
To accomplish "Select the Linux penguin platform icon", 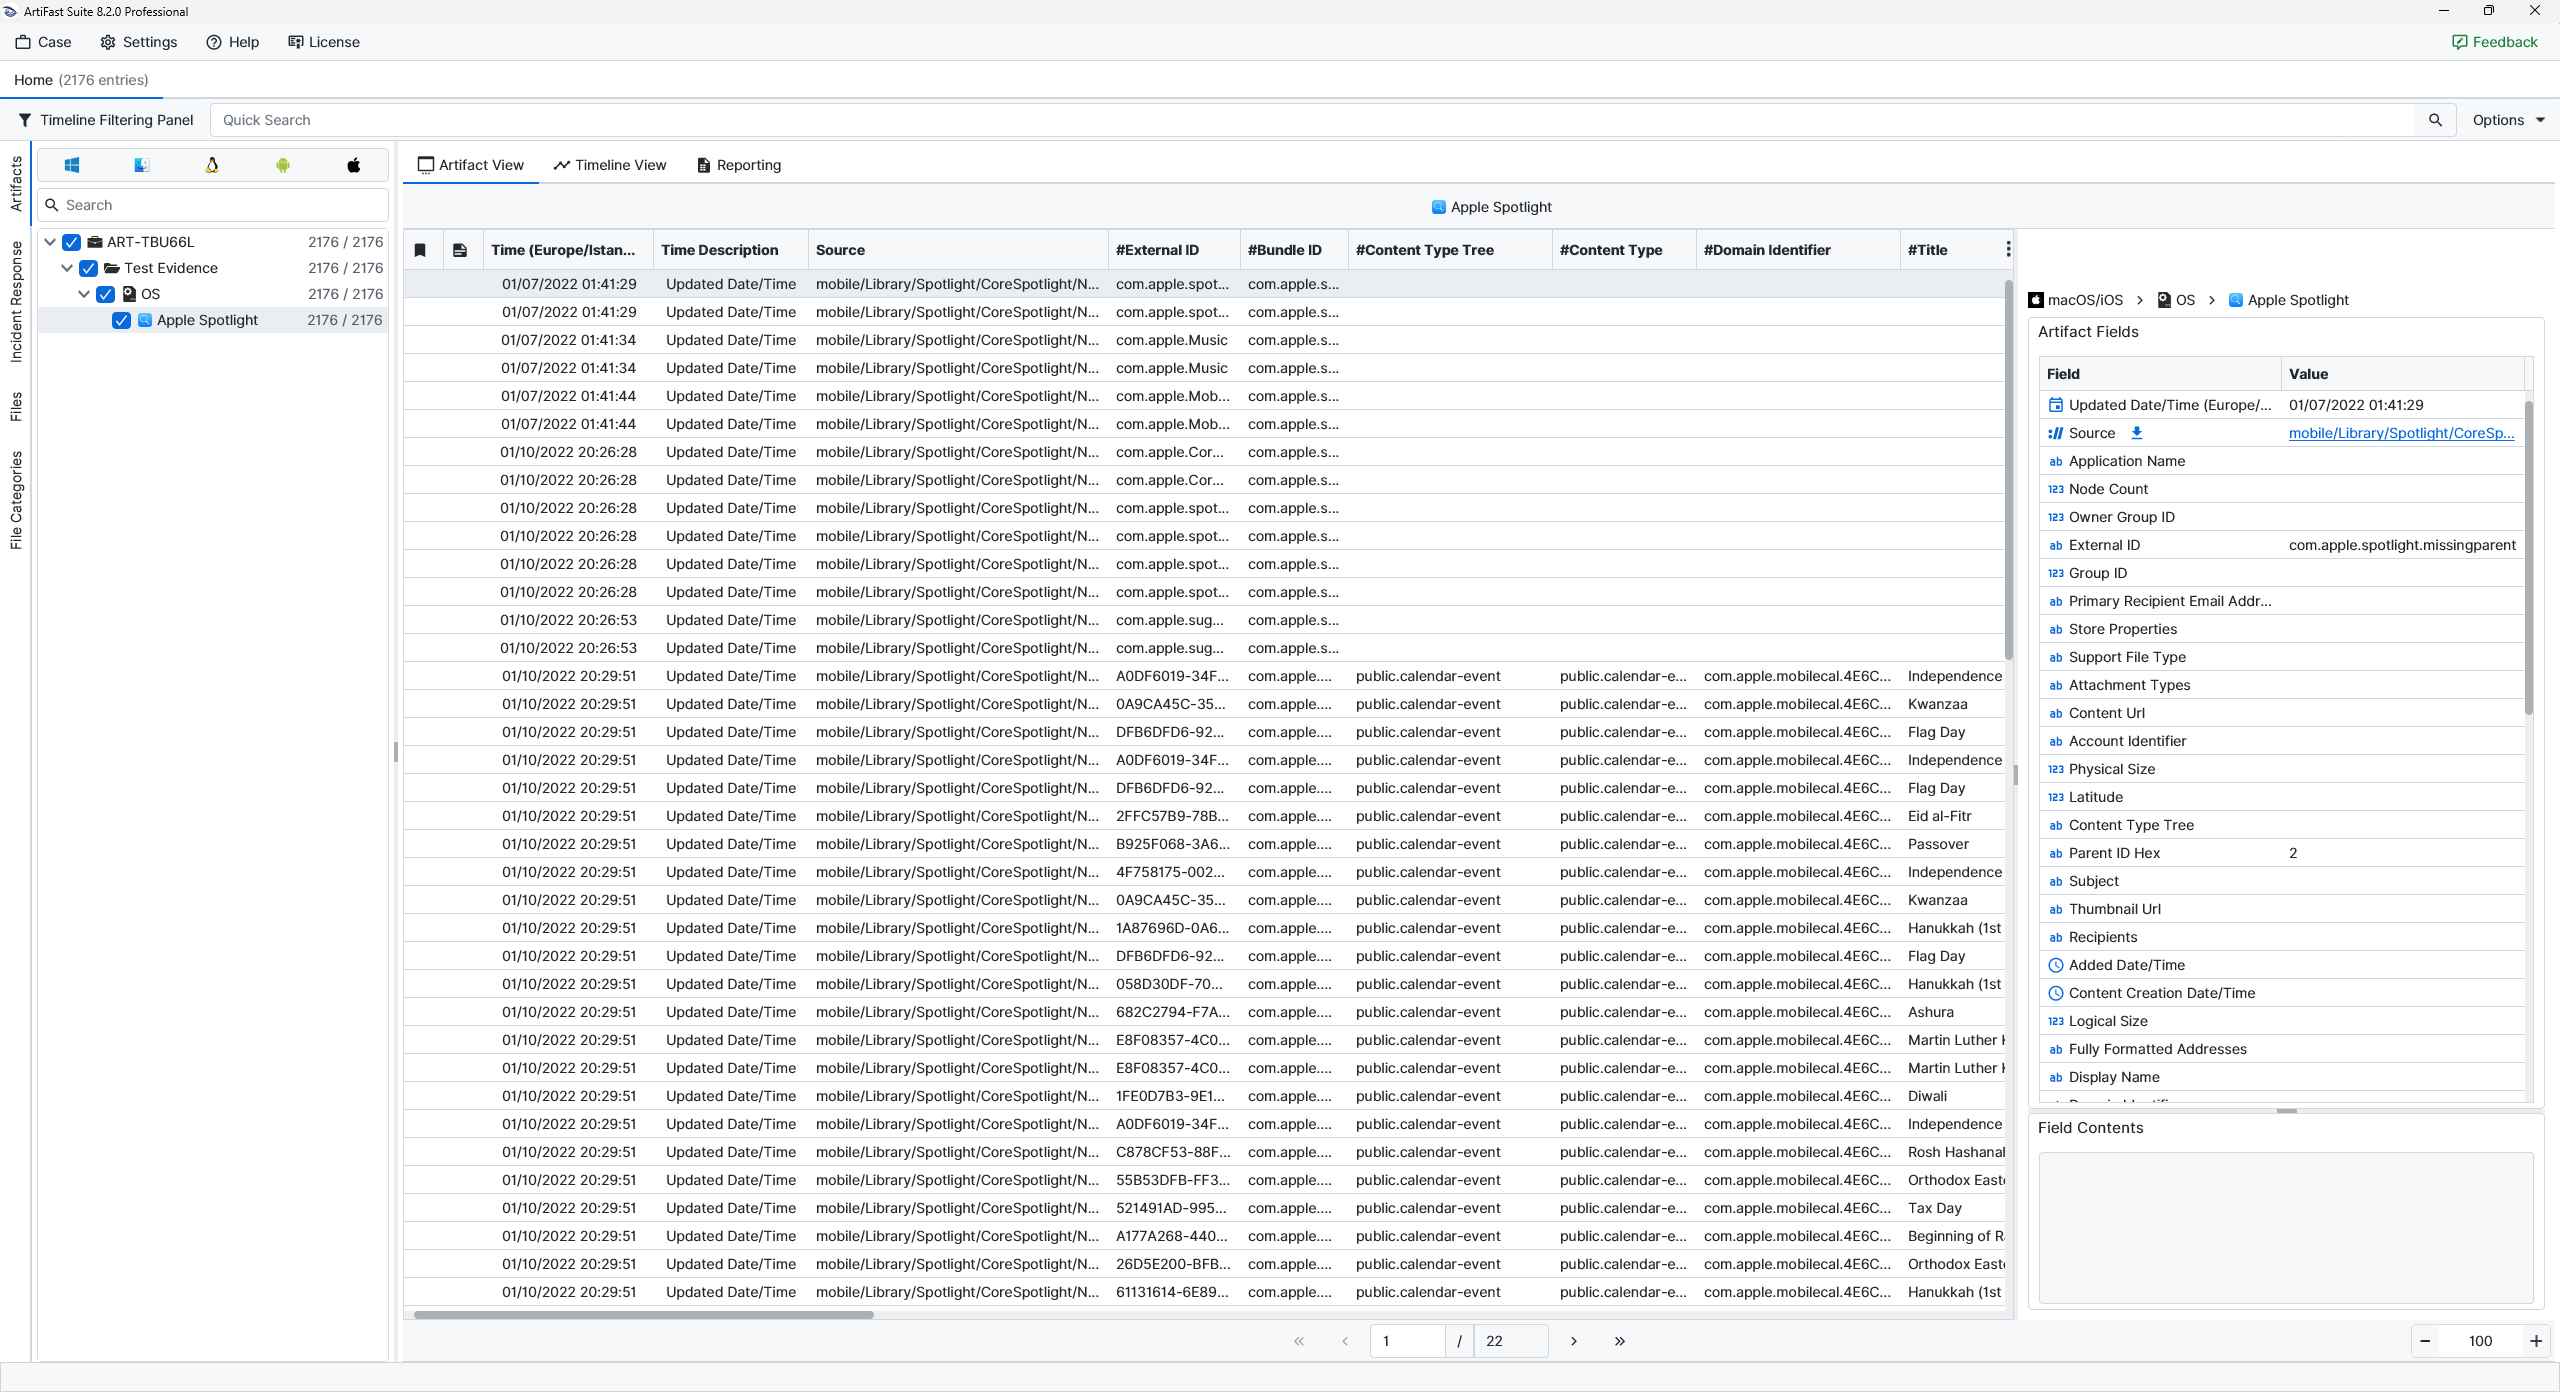I will tap(212, 165).
